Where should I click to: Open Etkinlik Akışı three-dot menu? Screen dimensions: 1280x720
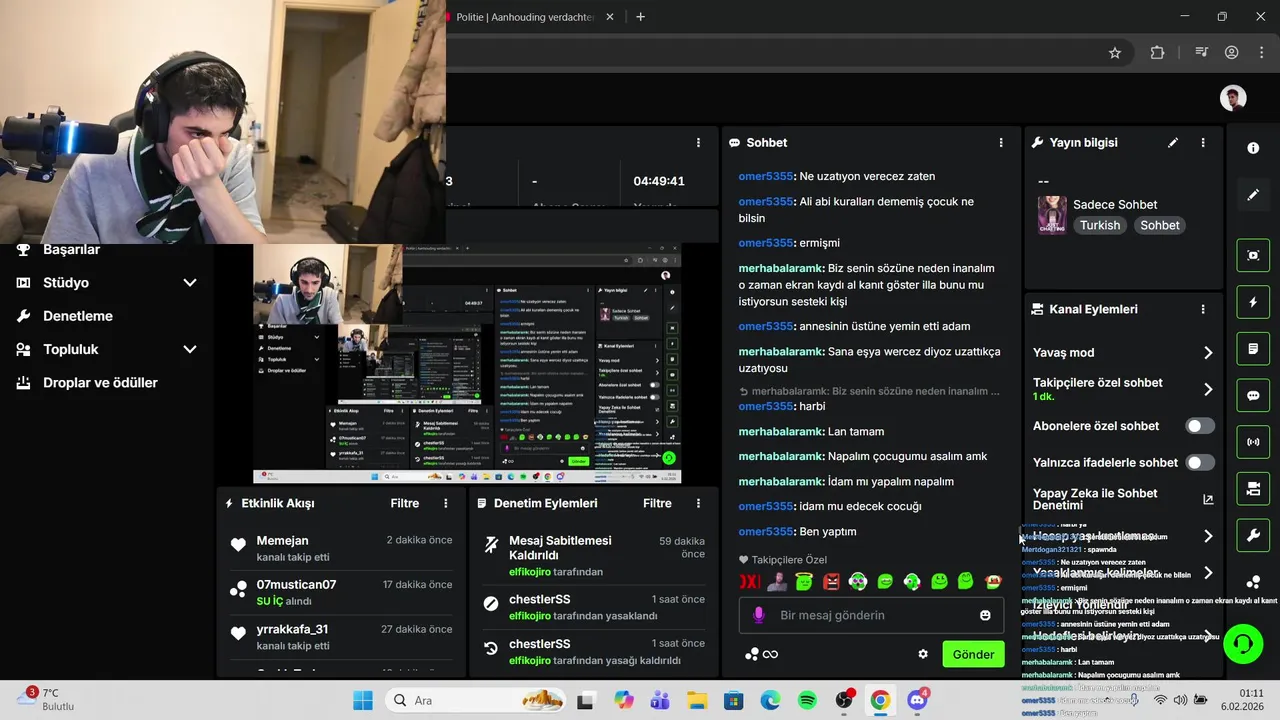446,504
